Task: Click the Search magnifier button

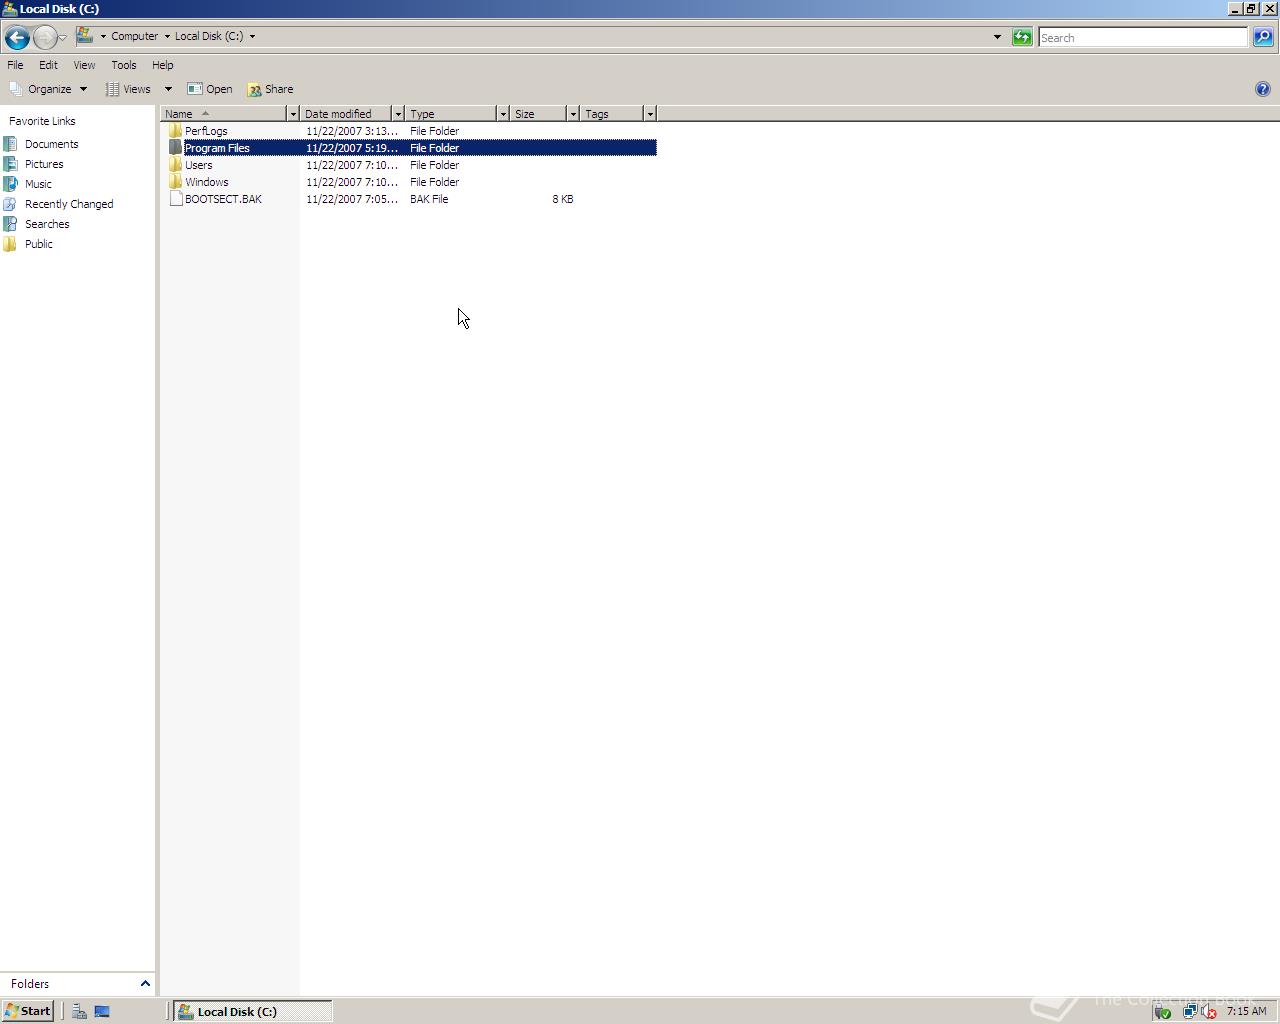Action: (x=1263, y=37)
